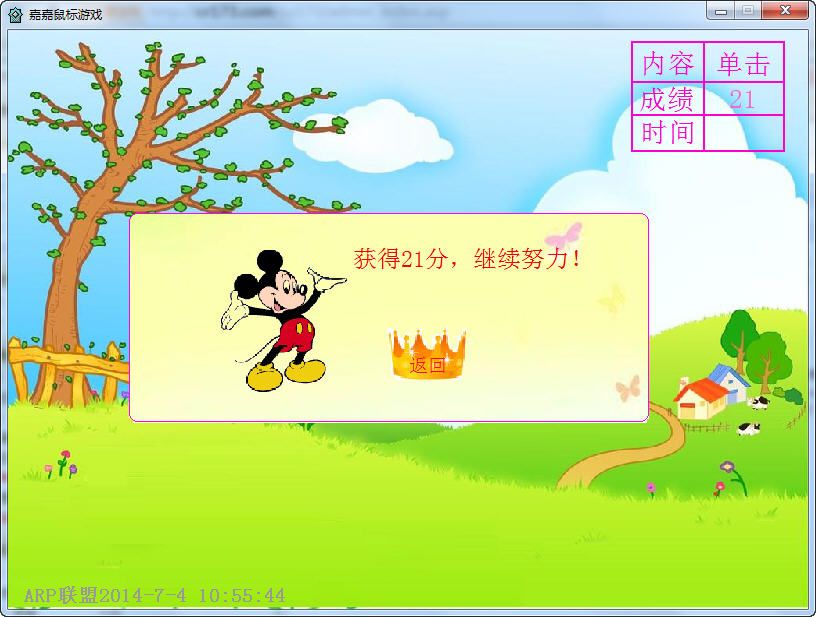Minimize the 嘉嘉鼠标游戏 window

(x=721, y=11)
